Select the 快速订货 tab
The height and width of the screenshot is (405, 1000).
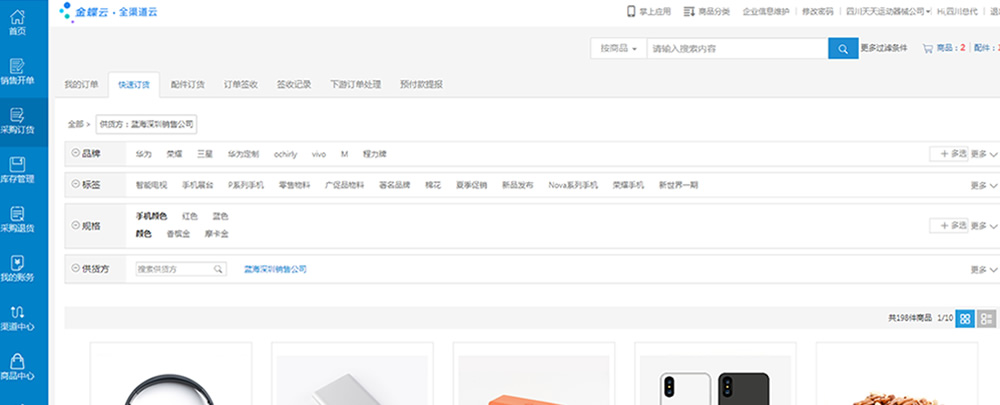134,85
